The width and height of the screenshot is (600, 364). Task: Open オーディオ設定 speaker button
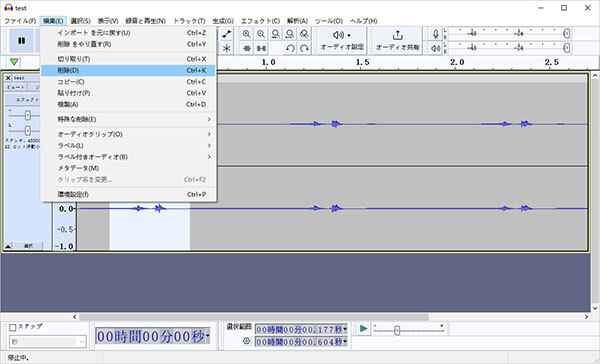tap(342, 41)
